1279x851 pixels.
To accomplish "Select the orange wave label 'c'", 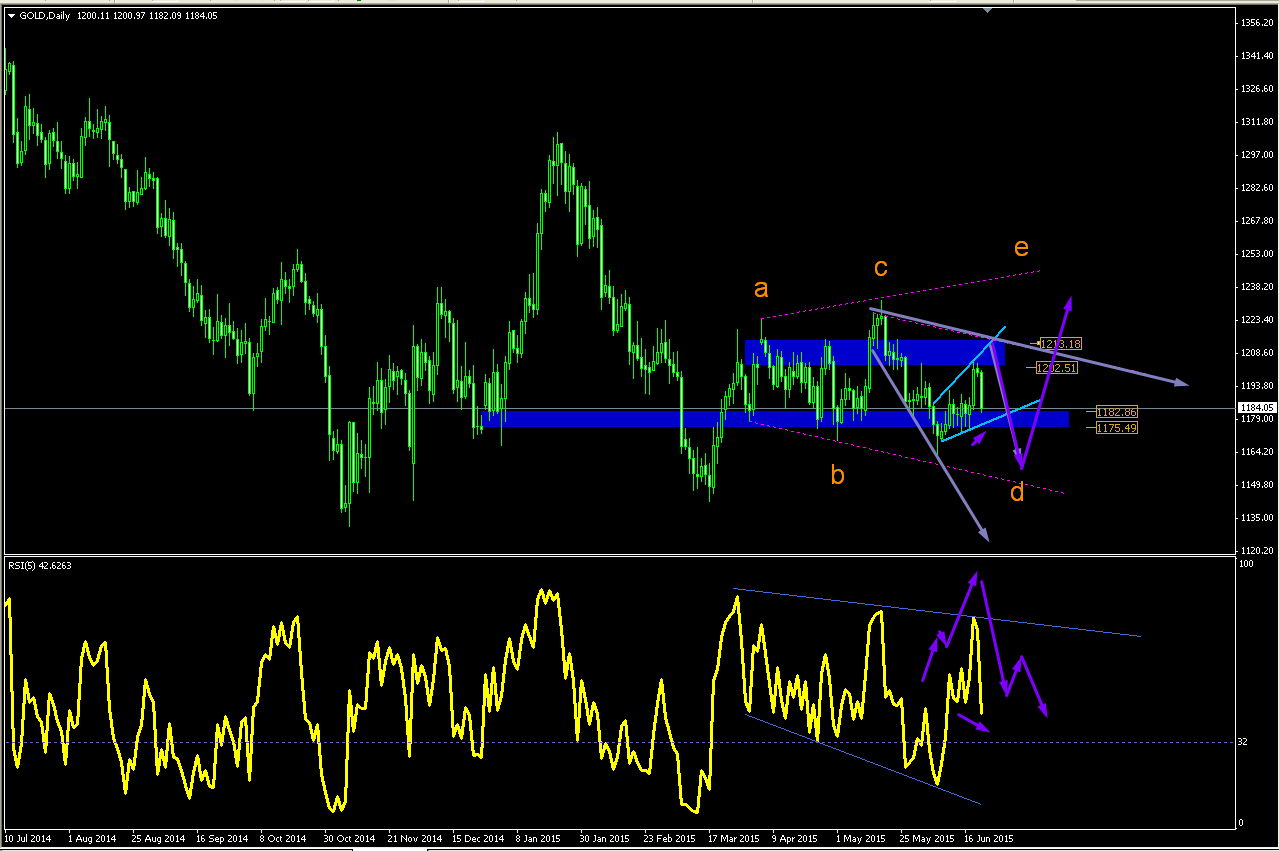I will coord(880,268).
